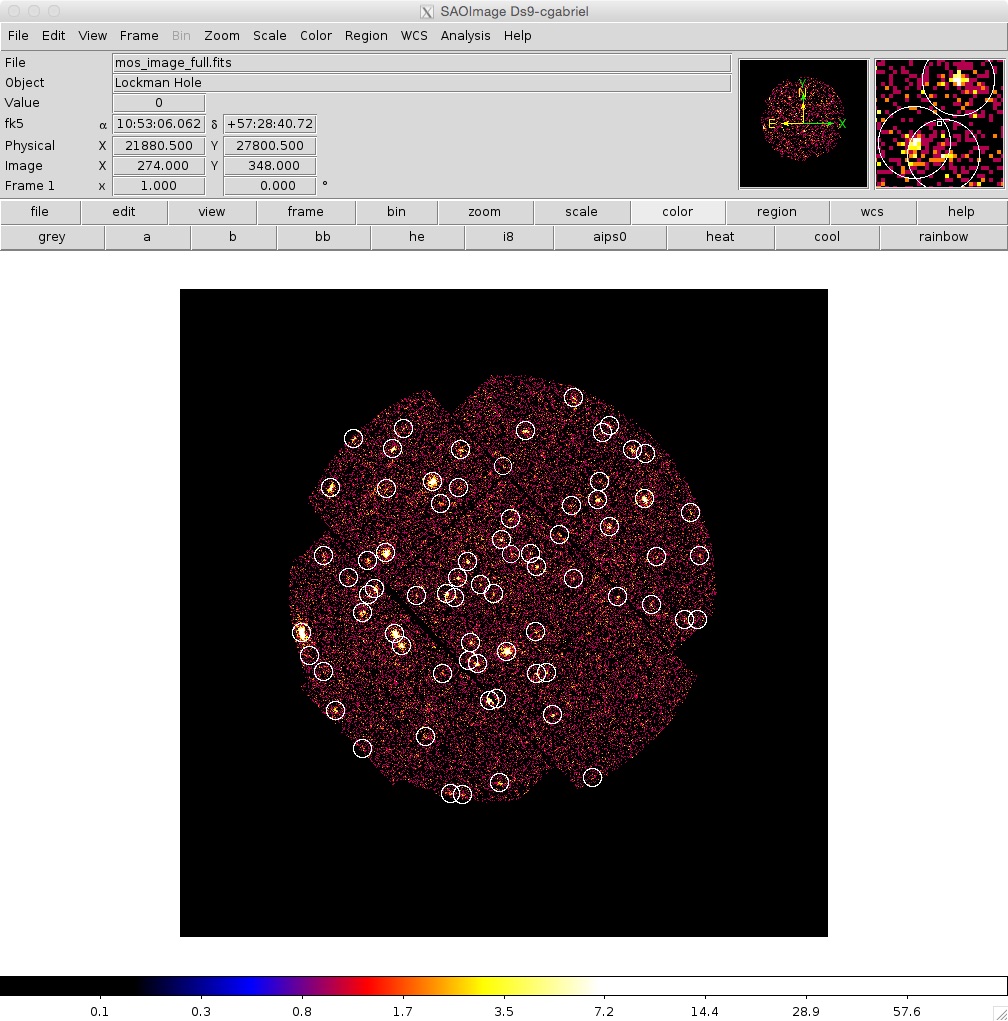
Task: Click the edit button in button bar
Action: coord(124,212)
